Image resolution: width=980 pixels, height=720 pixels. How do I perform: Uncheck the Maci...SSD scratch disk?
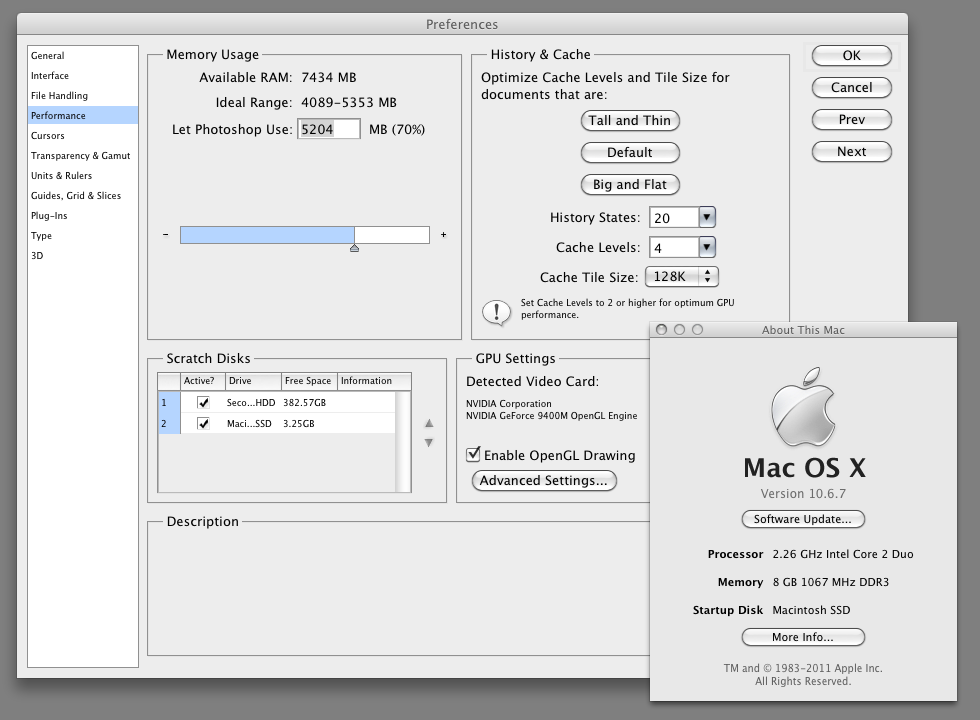point(204,424)
